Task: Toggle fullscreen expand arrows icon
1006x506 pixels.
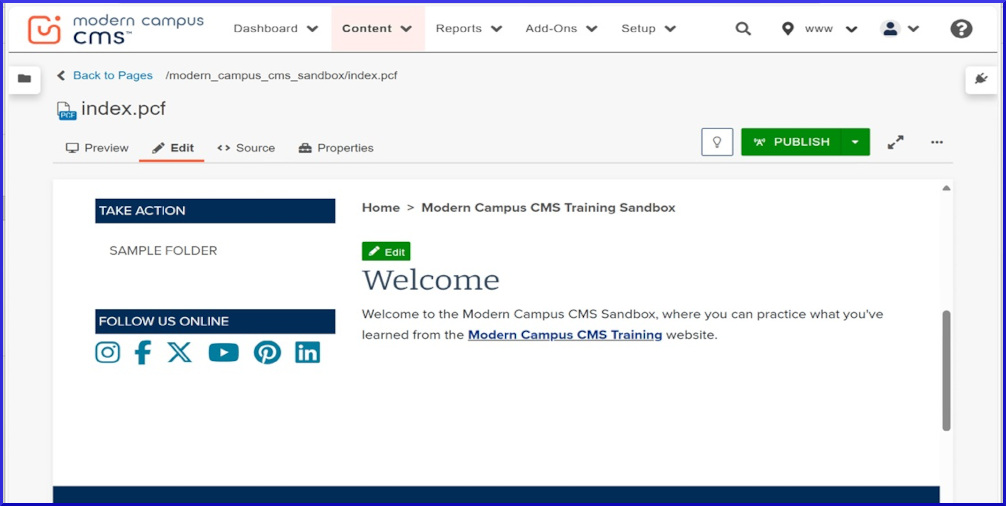Action: [x=896, y=142]
